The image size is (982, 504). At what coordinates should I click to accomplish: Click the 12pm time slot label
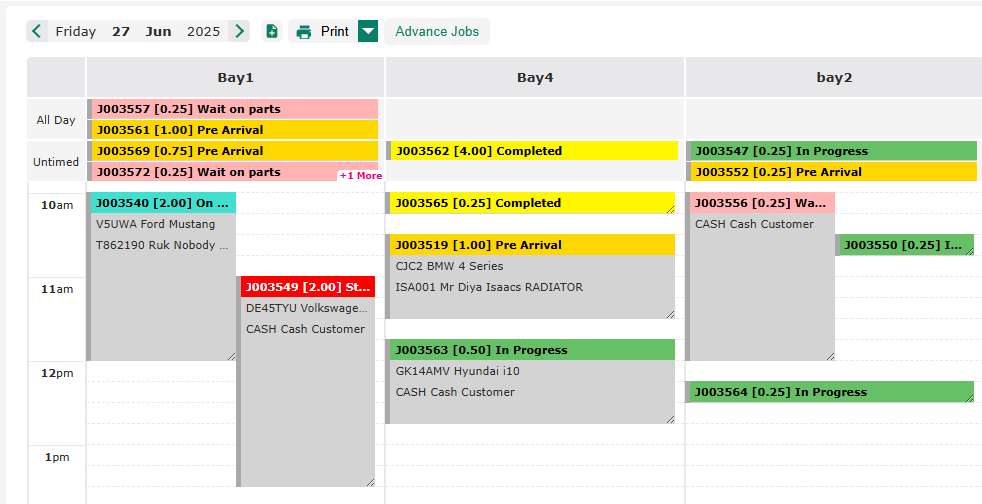point(56,373)
